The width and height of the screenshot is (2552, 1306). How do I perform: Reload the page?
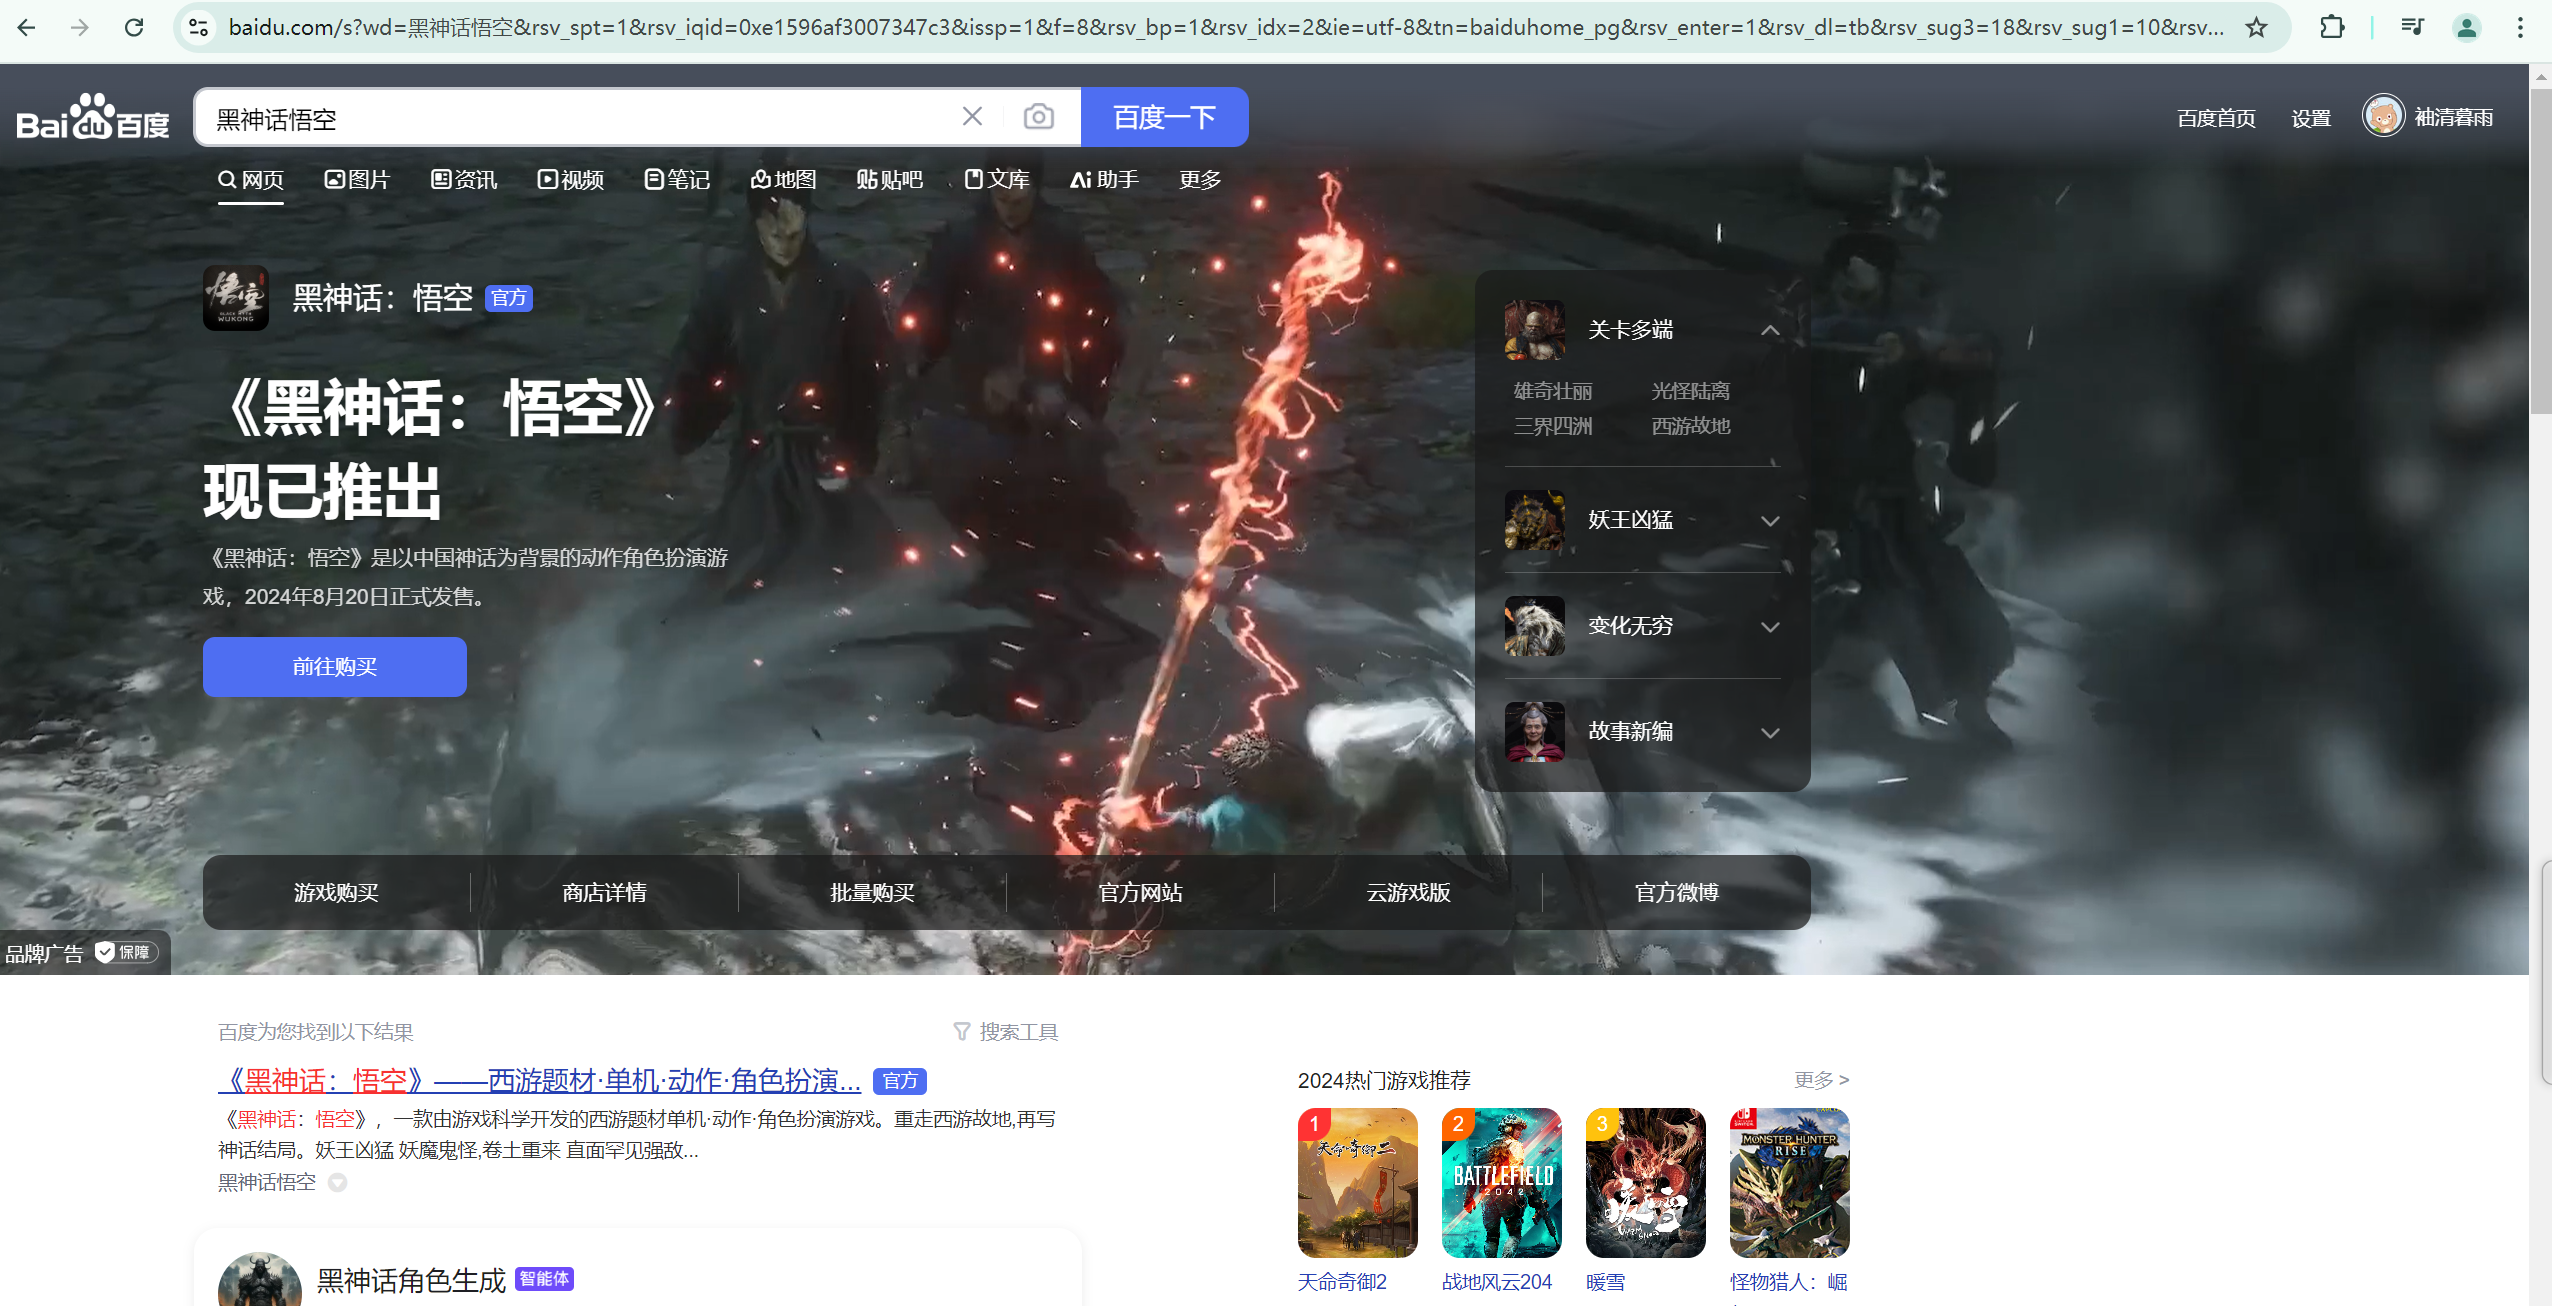coord(134,27)
